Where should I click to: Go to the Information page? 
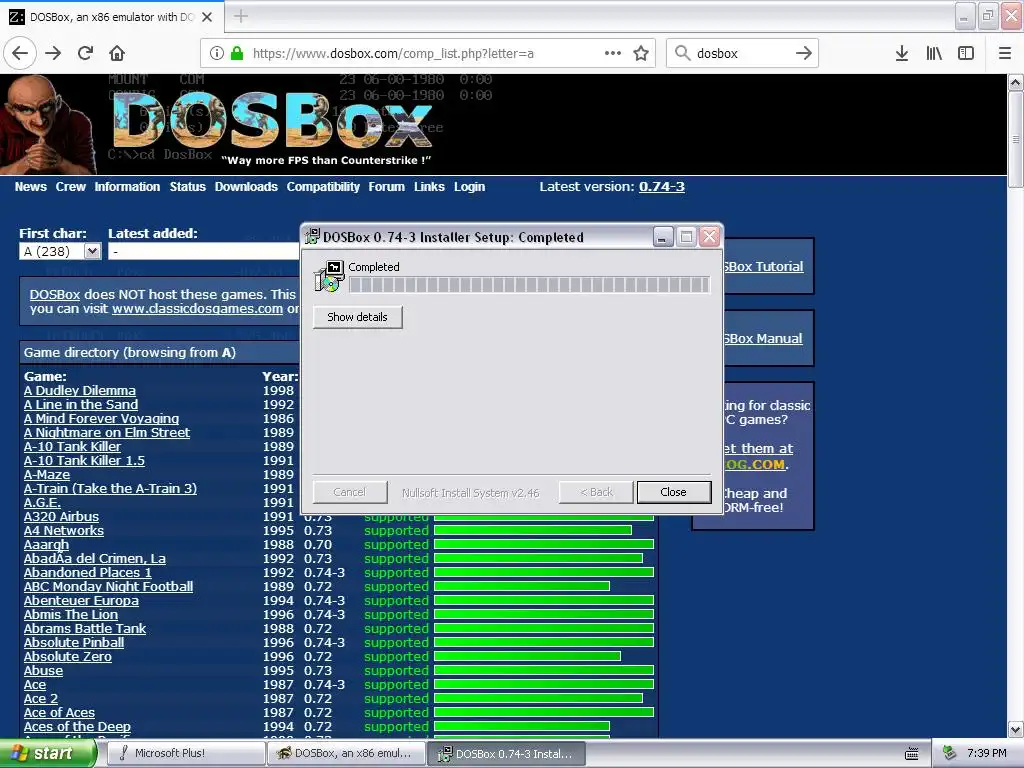point(127,187)
